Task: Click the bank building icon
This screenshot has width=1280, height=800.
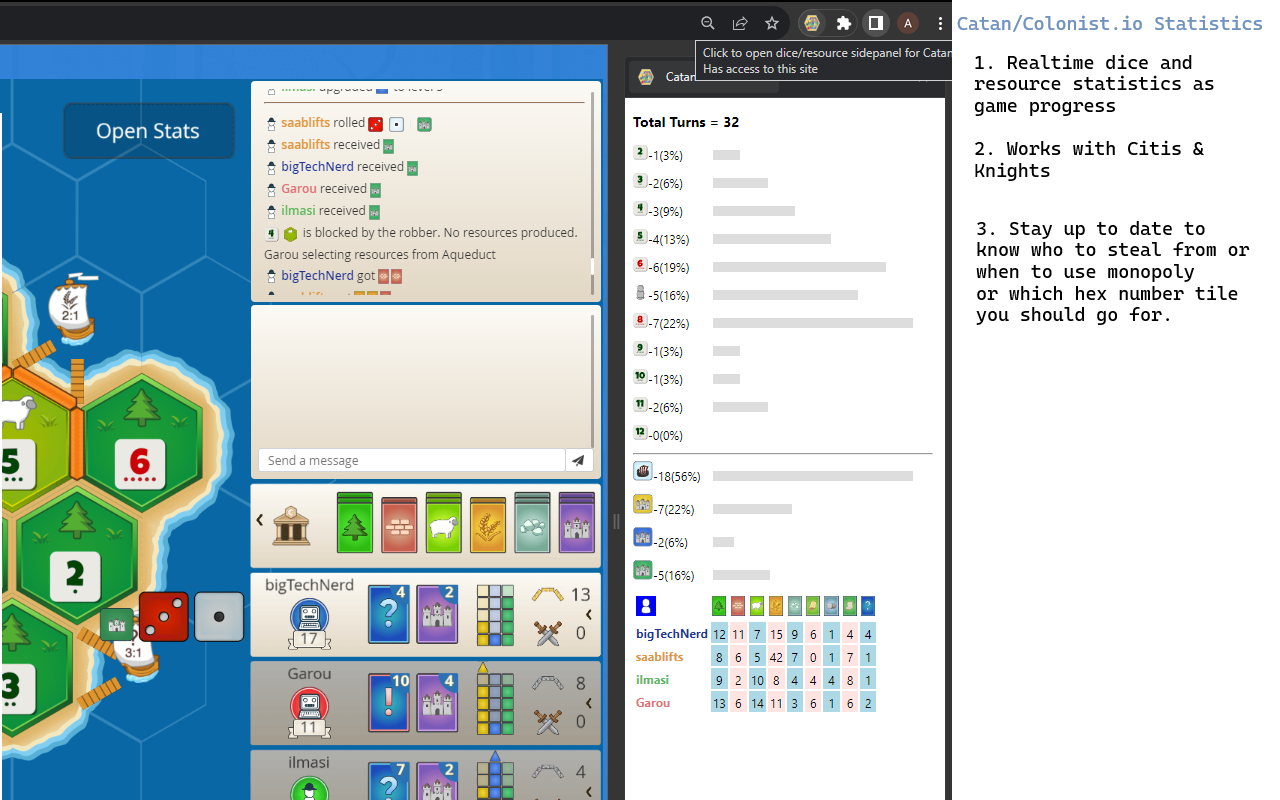Action: 291,524
